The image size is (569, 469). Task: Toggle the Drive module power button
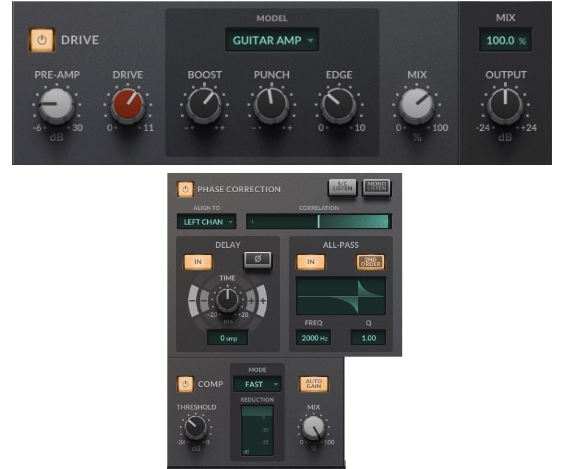[42, 40]
